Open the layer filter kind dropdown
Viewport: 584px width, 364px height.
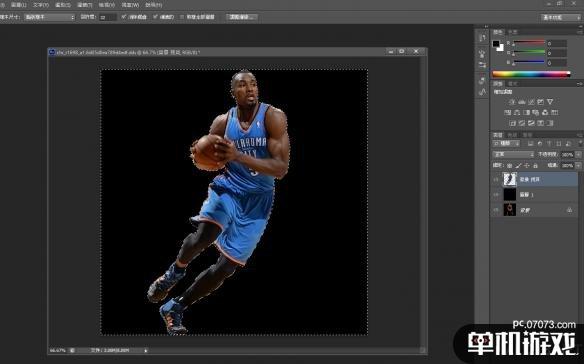tap(506, 143)
